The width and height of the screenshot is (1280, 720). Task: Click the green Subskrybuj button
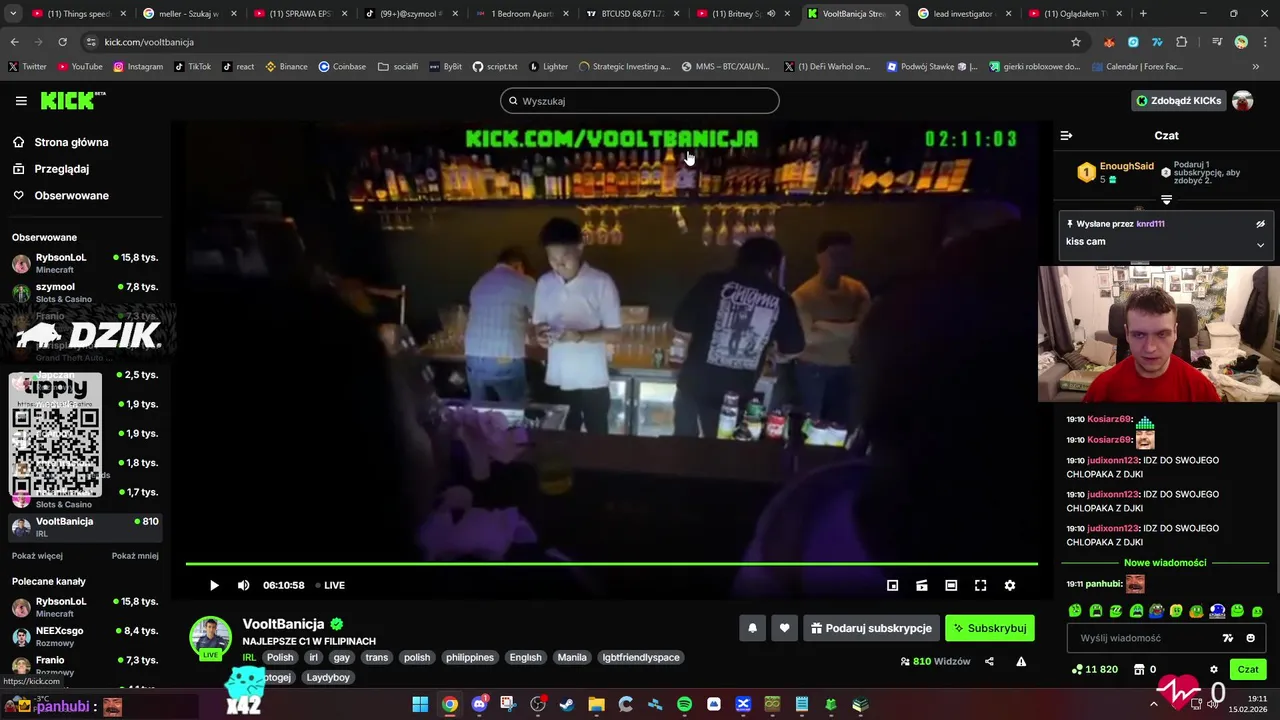[x=989, y=628]
